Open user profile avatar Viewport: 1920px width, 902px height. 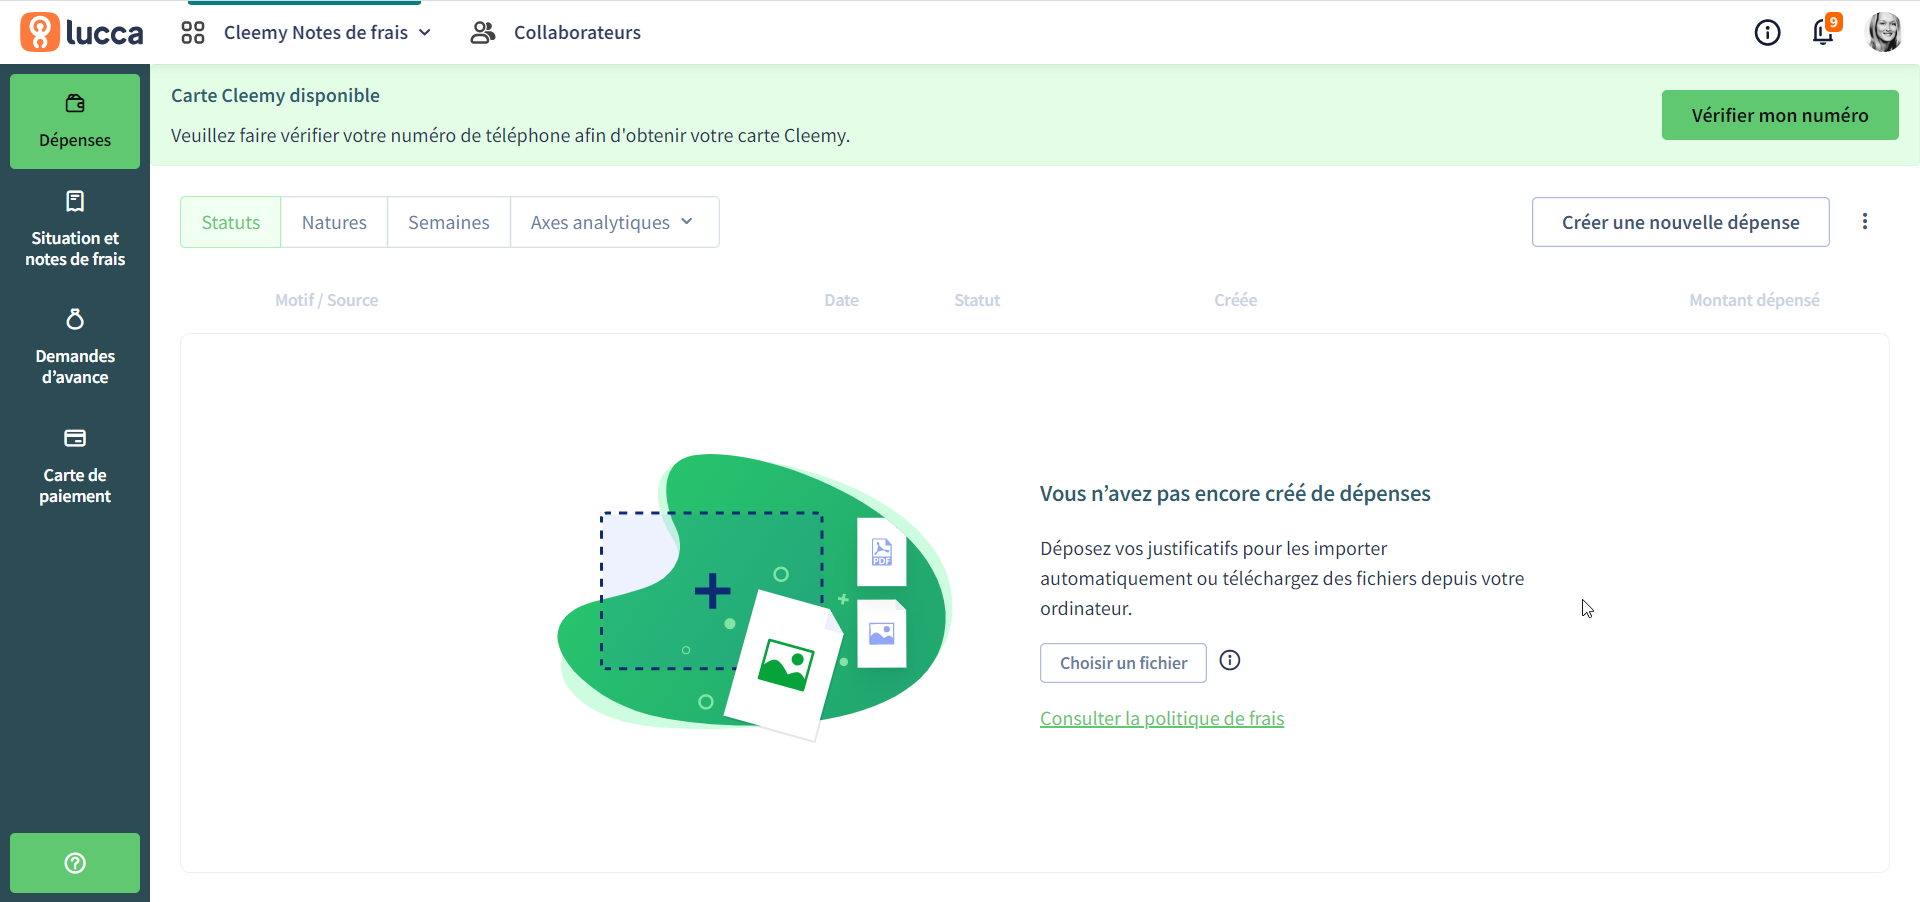tap(1884, 32)
